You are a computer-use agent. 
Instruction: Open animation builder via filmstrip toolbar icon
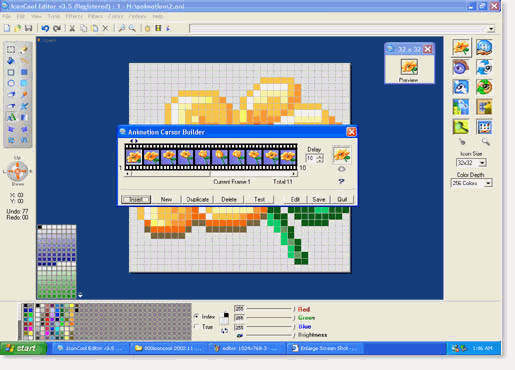[x=158, y=28]
